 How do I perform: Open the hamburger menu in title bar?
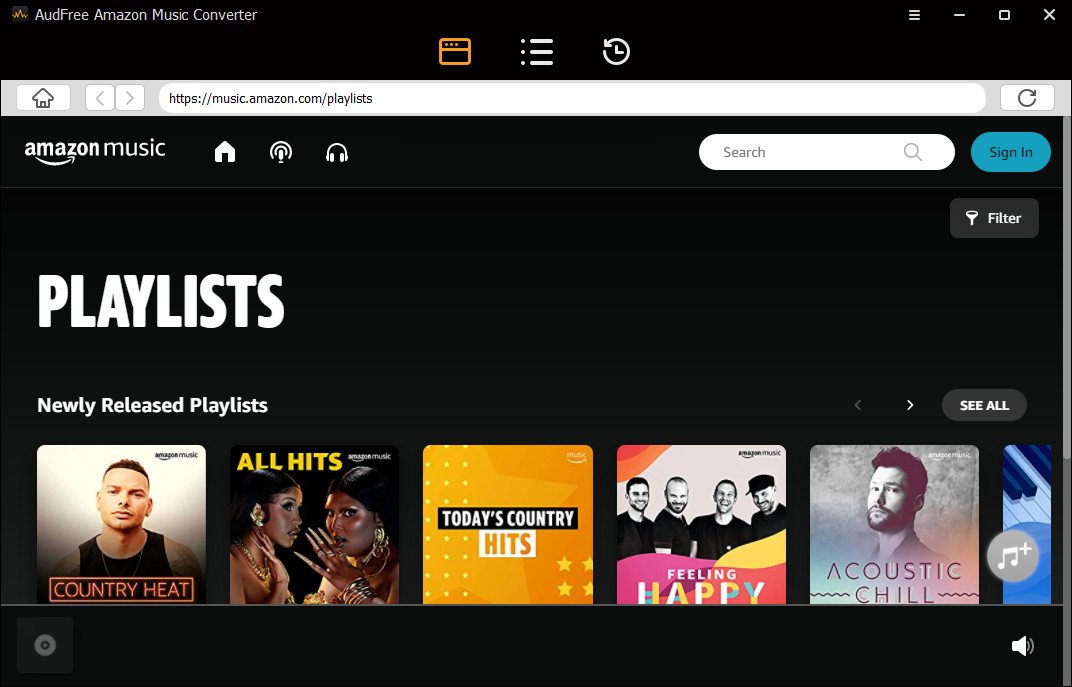click(x=914, y=15)
